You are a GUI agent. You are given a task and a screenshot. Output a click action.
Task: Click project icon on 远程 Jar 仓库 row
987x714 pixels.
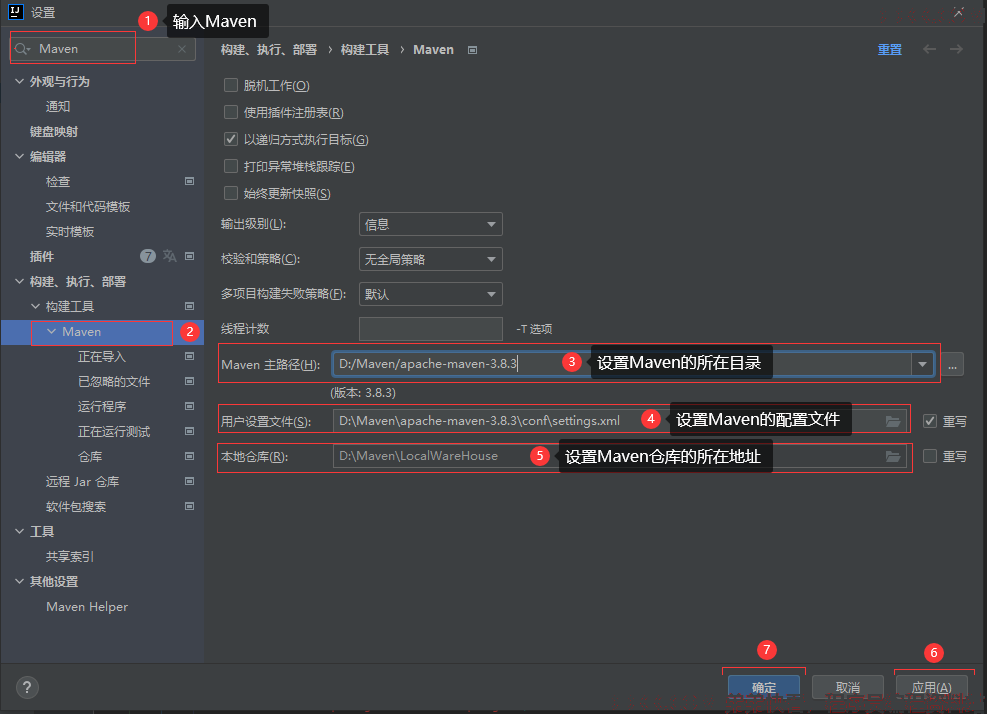[189, 481]
